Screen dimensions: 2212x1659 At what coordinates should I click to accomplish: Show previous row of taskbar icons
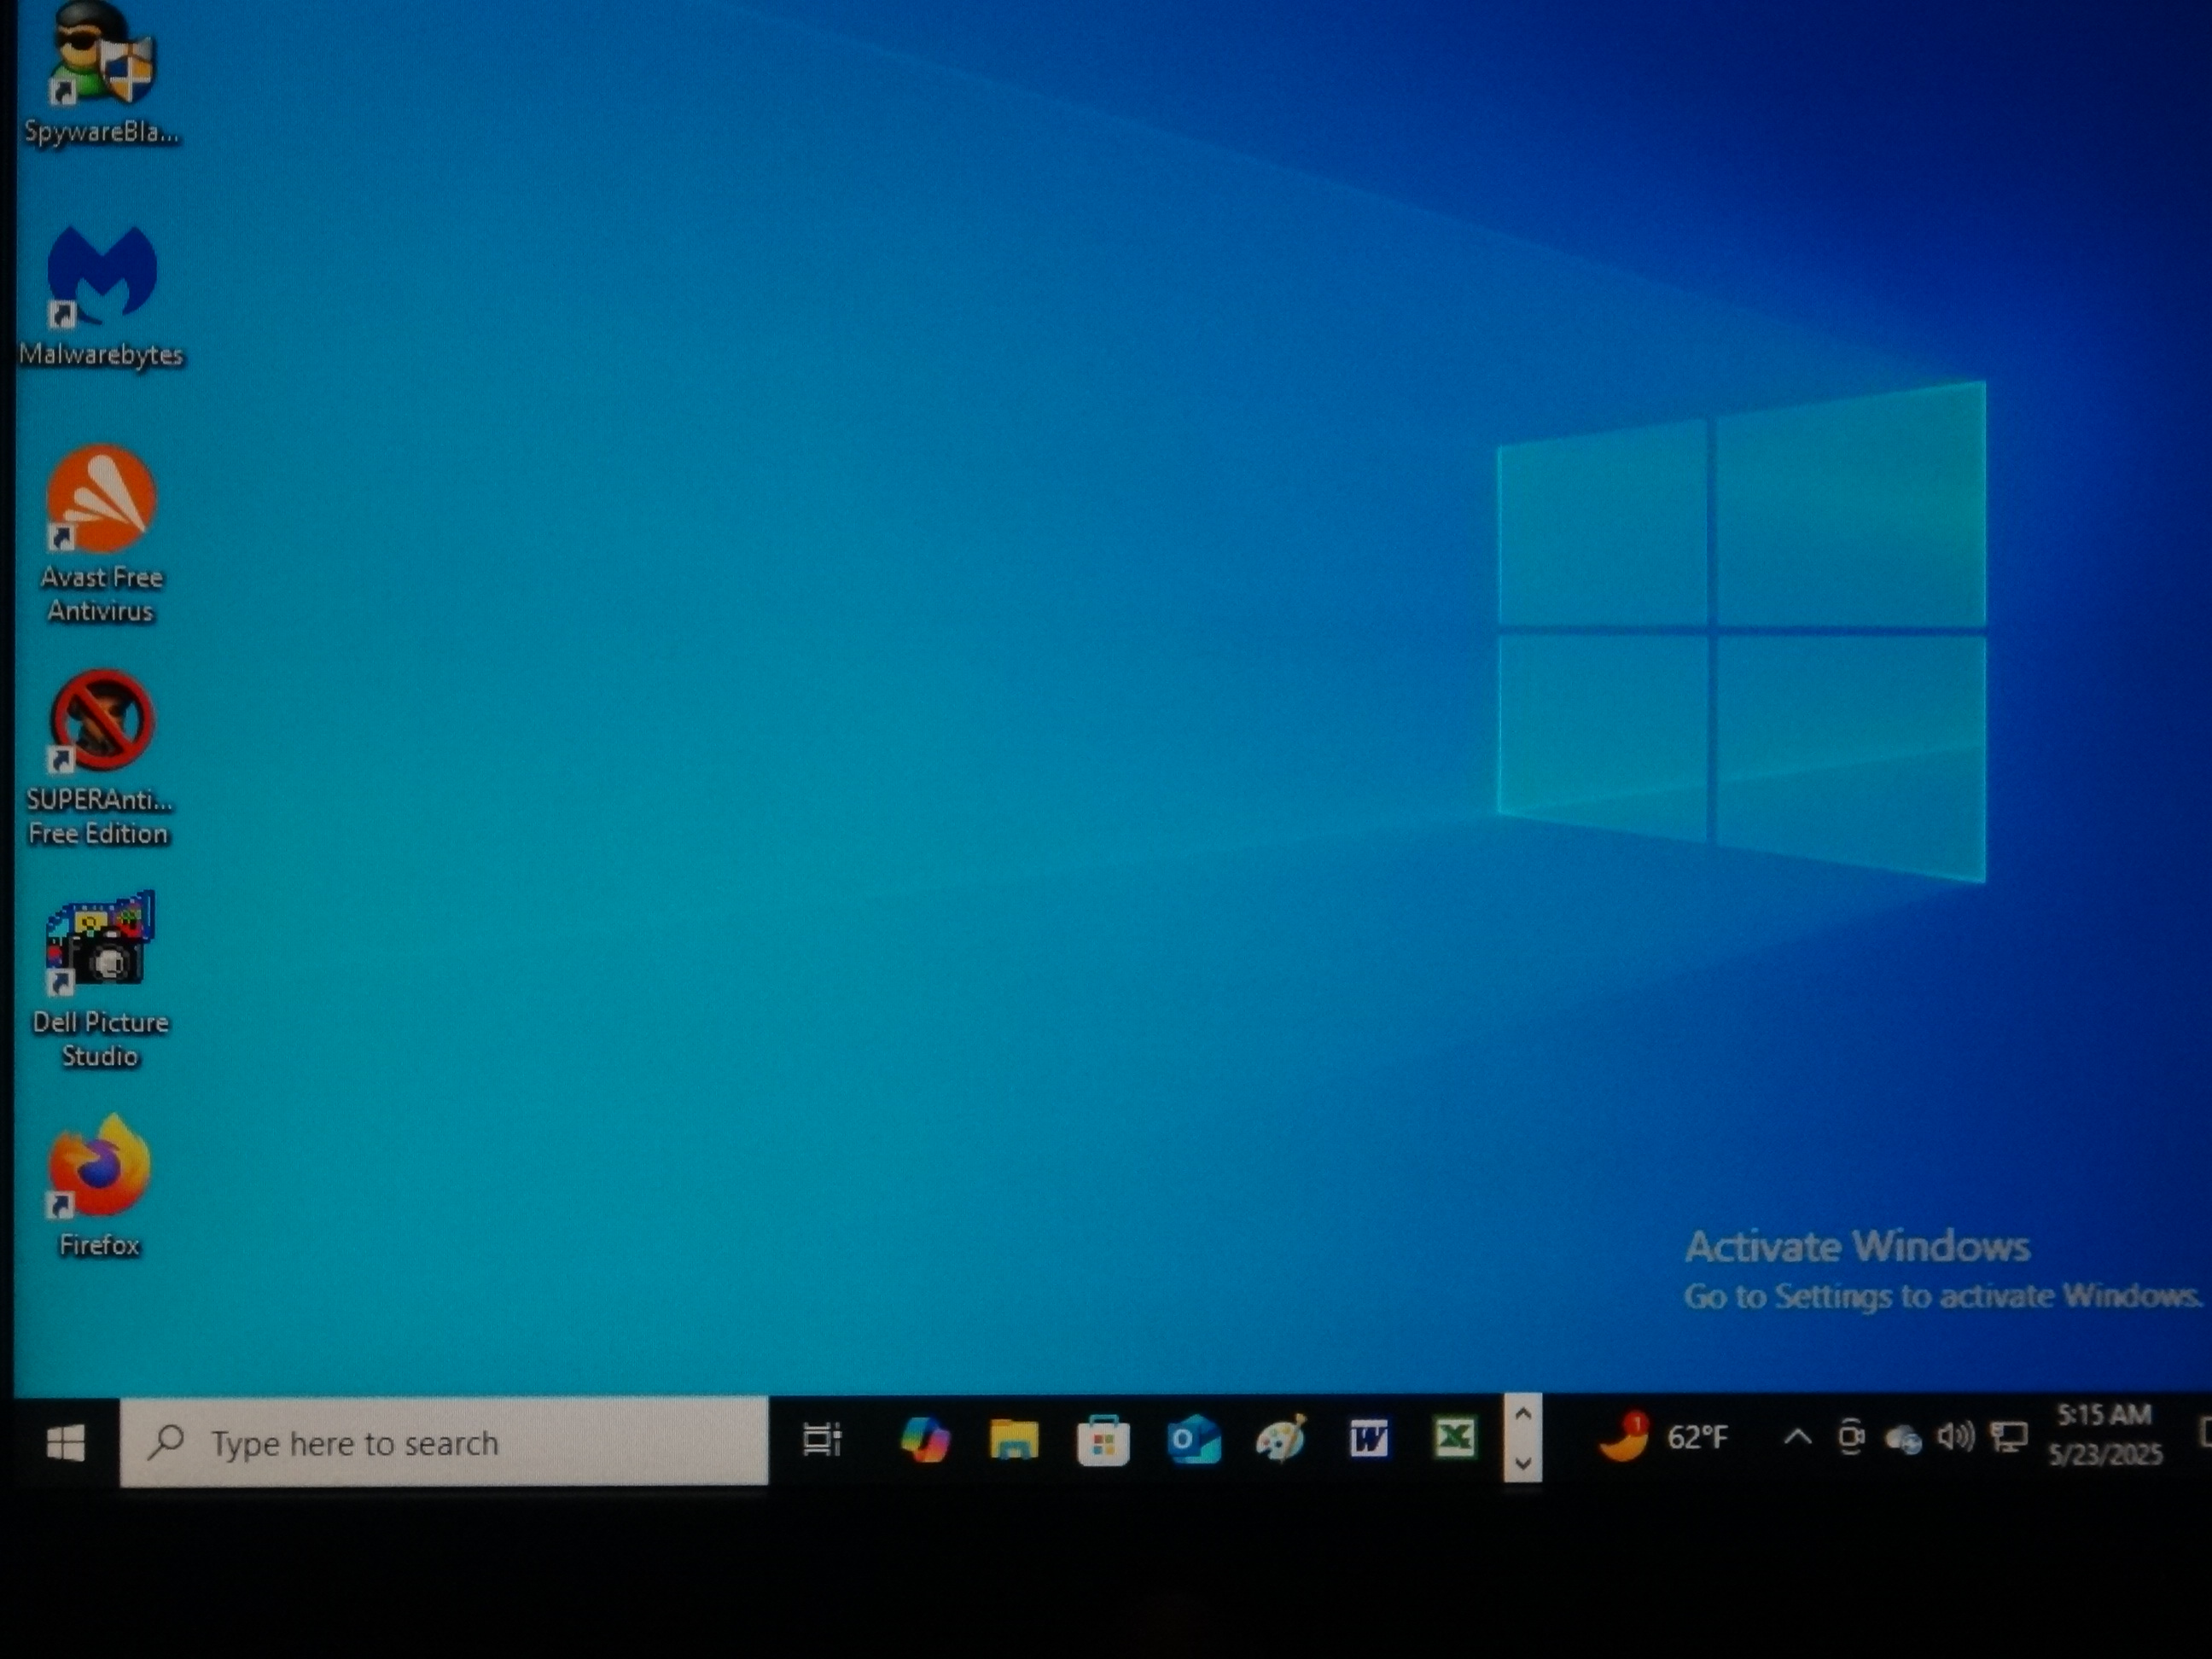(1522, 1416)
